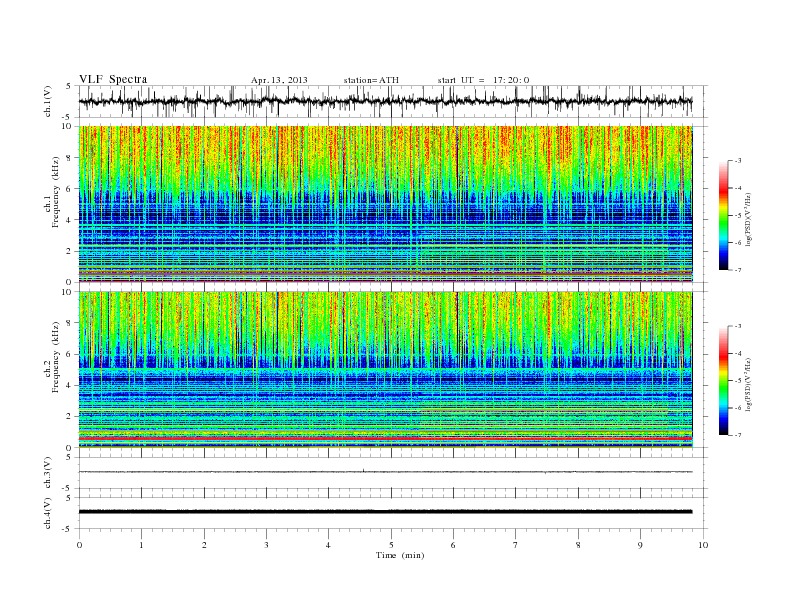Click the '-7' value on ch.2 colorbar
The width and height of the screenshot is (792, 612).
tap(737, 435)
